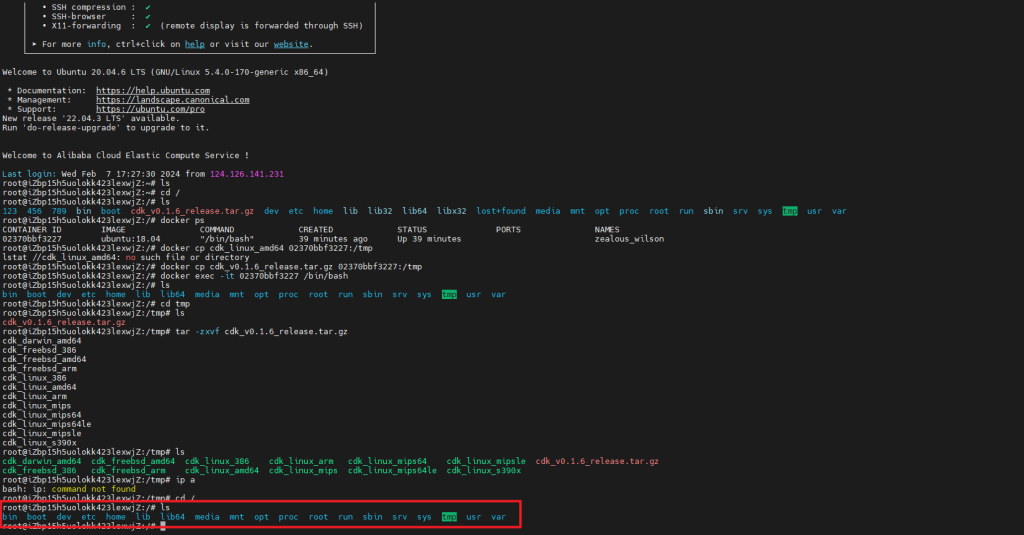Select the "X11-forwarding" label
This screenshot has height=535, width=1024.
click(x=86, y=25)
